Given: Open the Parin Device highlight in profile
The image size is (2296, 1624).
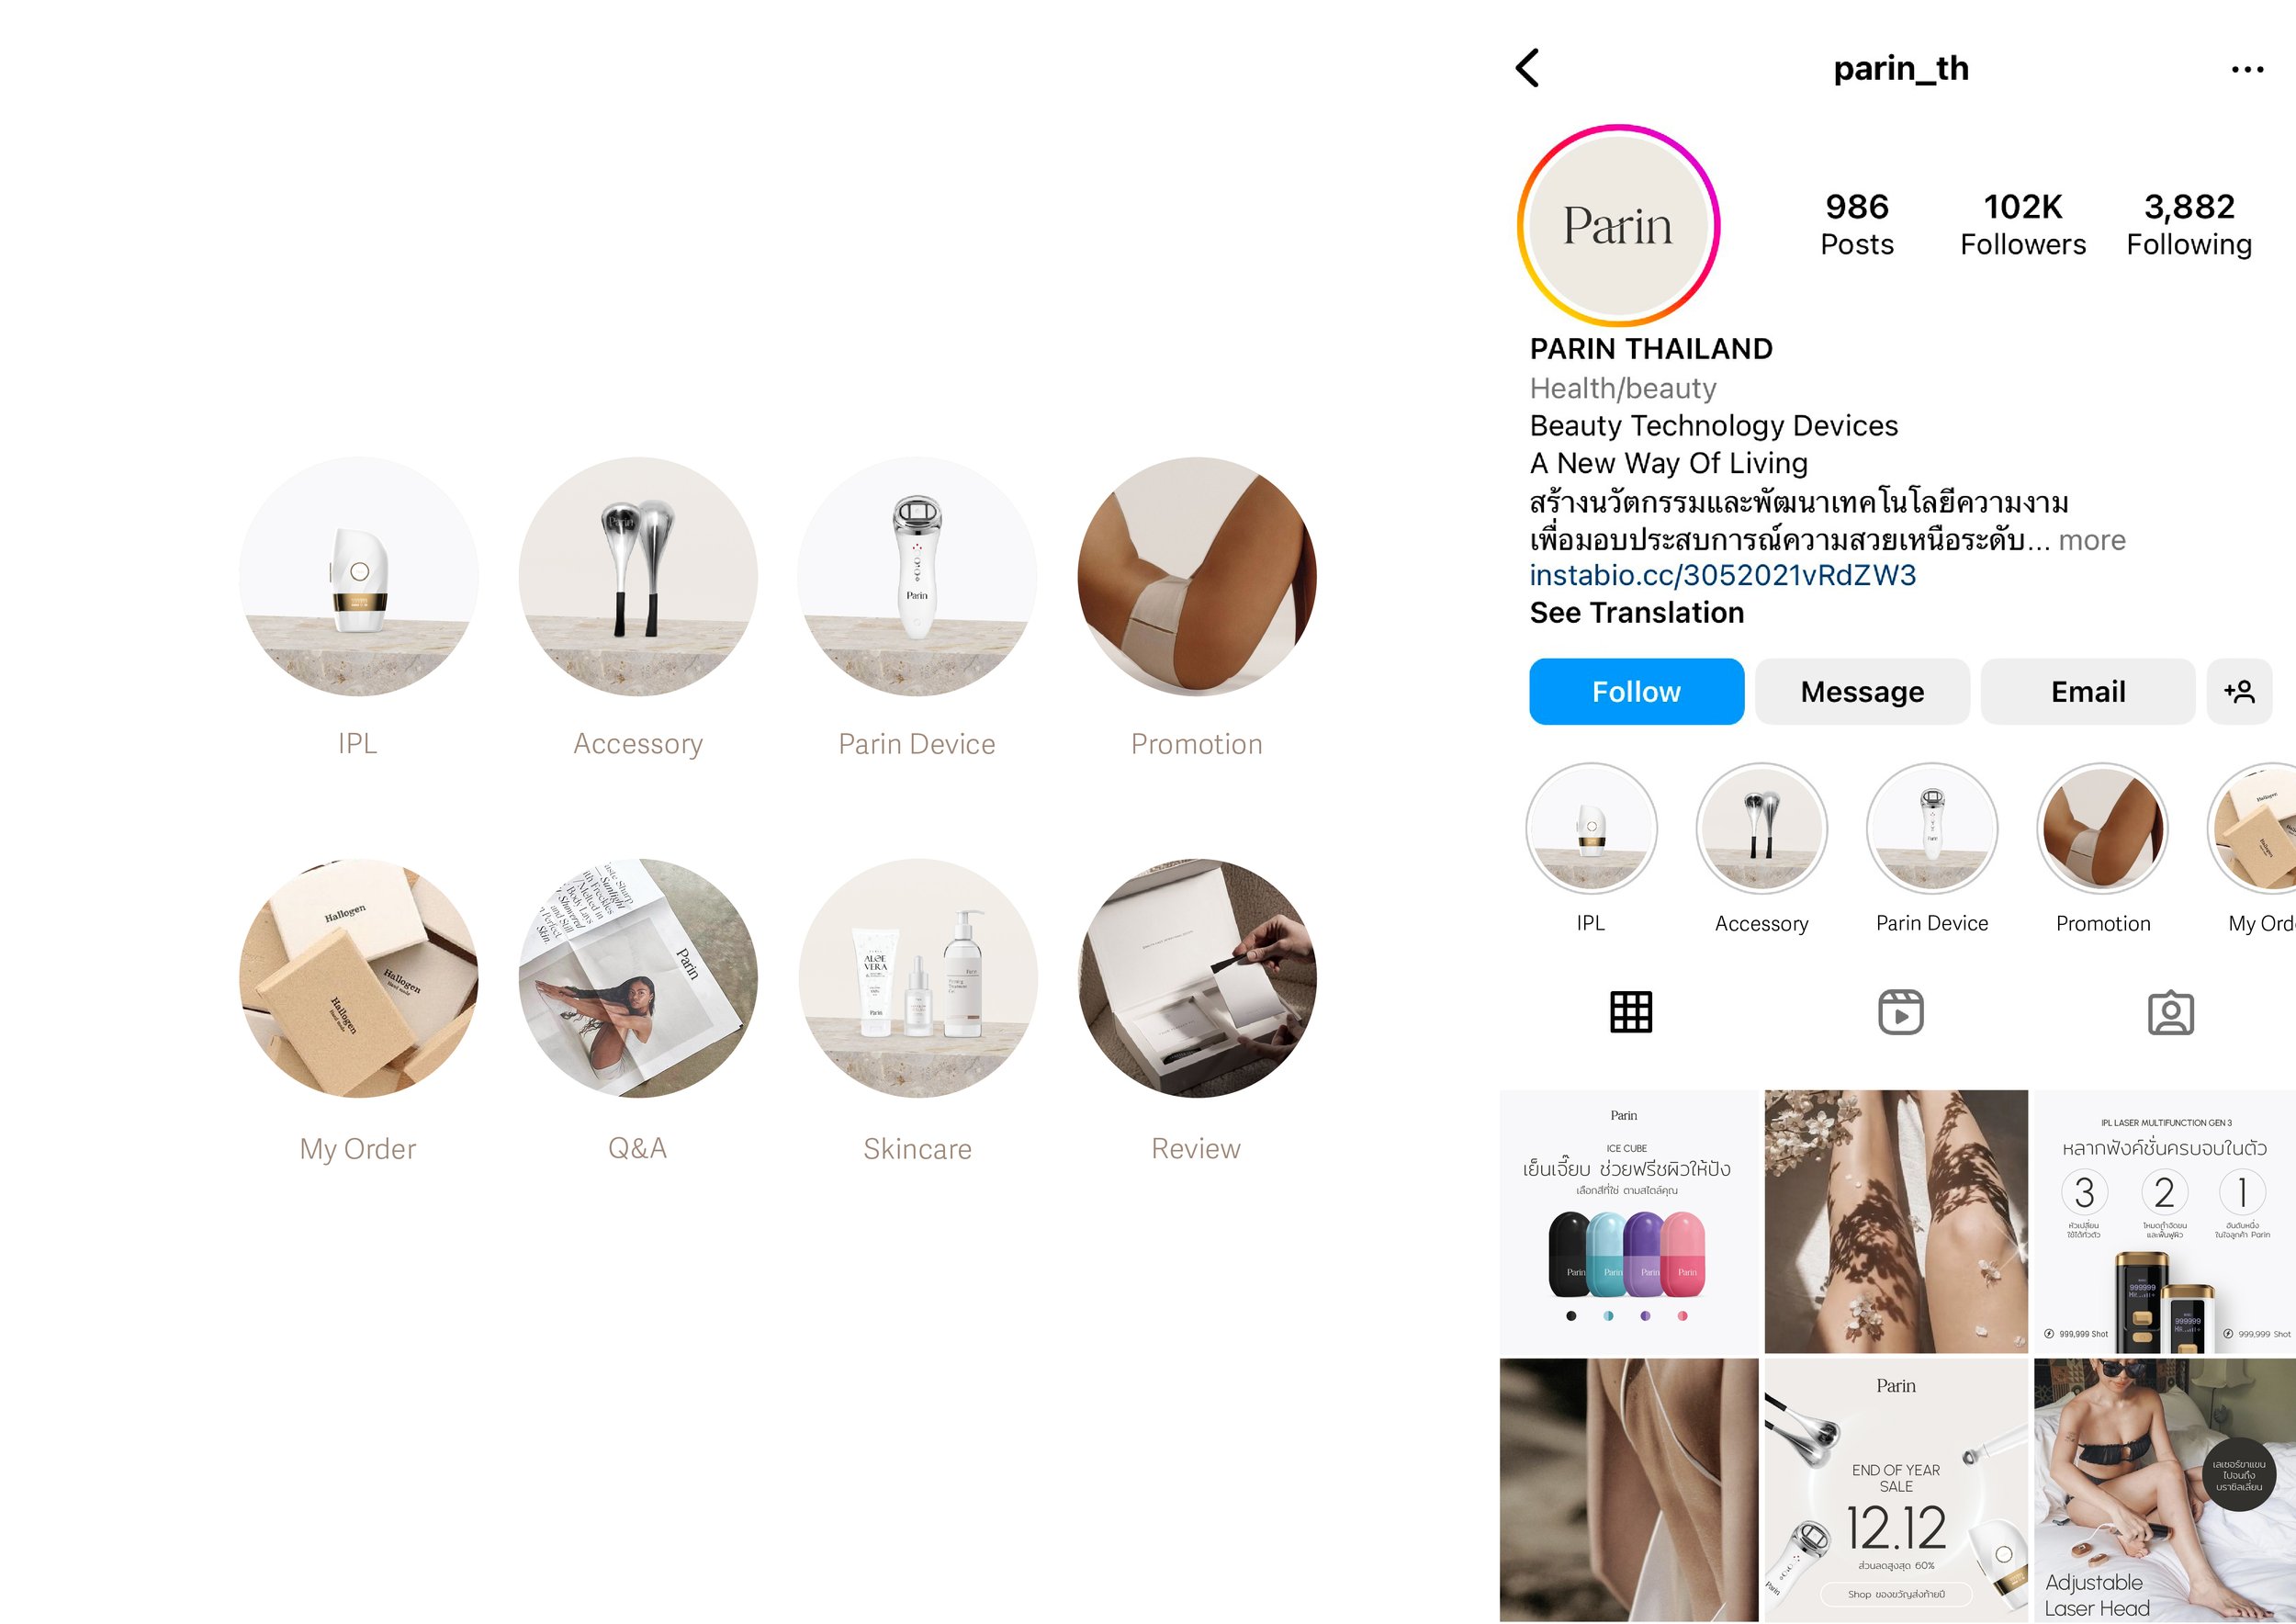Looking at the screenshot, I should (1932, 828).
